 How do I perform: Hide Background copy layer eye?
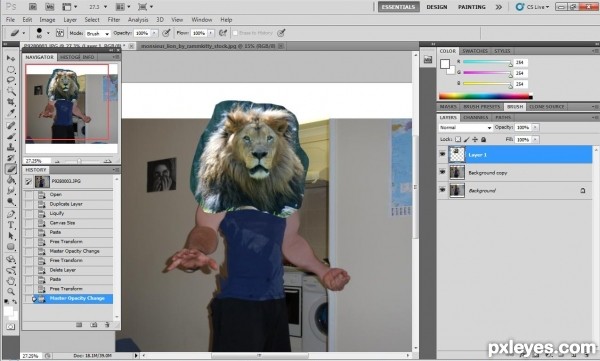pyautogui.click(x=443, y=172)
